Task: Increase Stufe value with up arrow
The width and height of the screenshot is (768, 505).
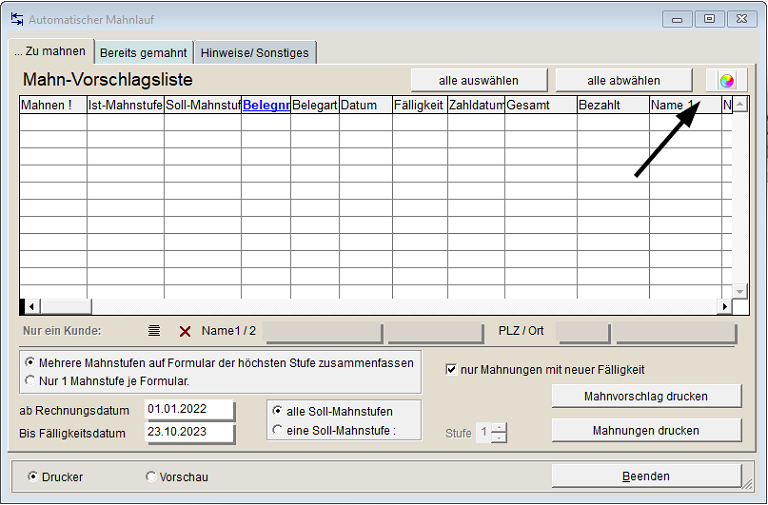Action: (x=499, y=427)
